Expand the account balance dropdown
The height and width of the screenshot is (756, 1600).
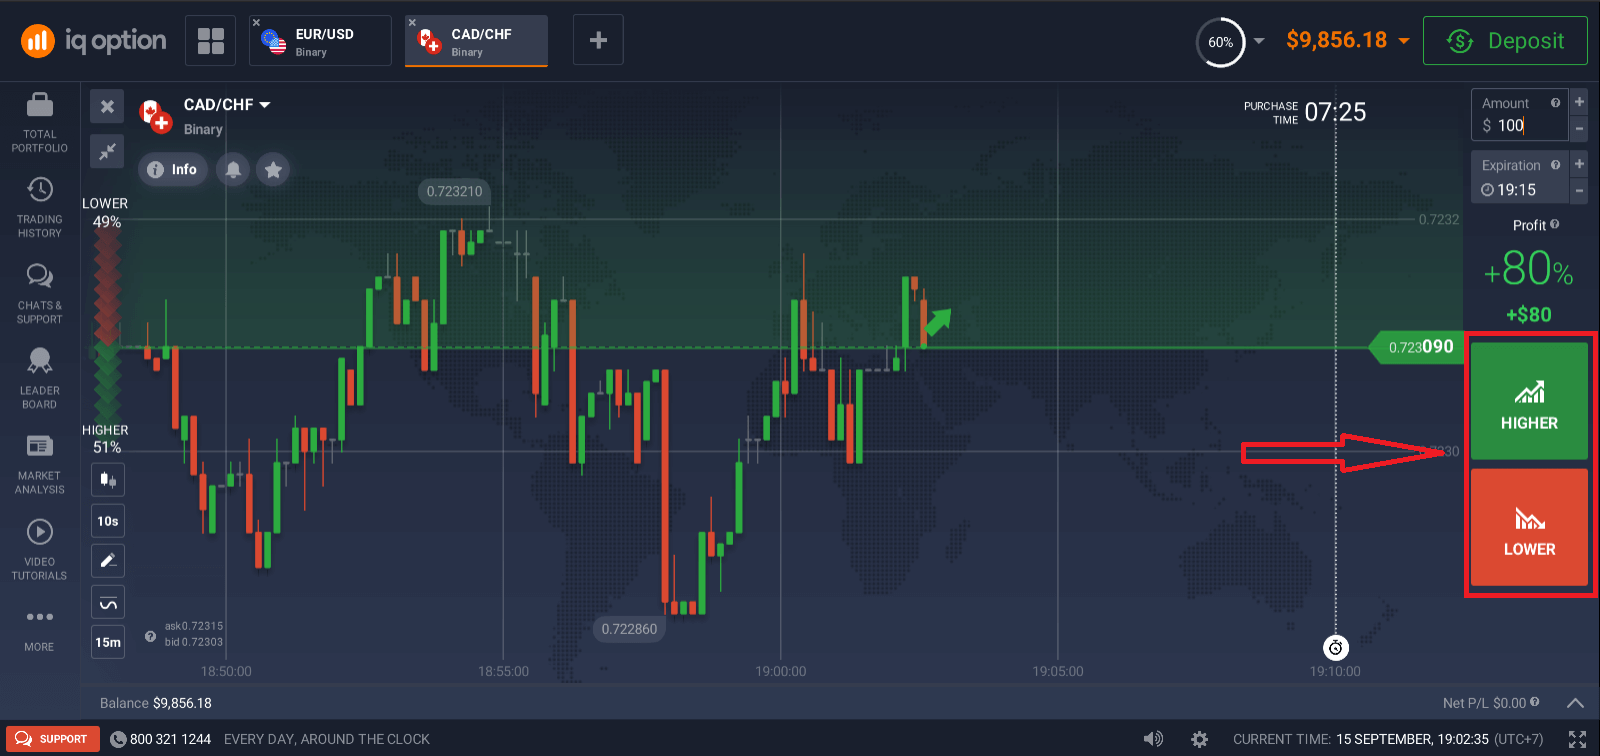click(1404, 41)
